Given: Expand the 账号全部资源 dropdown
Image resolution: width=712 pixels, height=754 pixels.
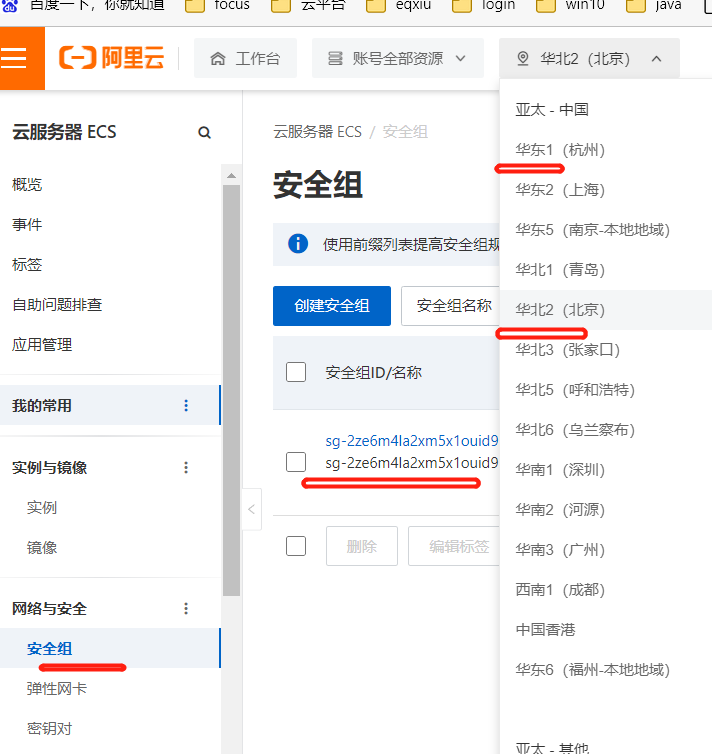Looking at the screenshot, I should 398,58.
